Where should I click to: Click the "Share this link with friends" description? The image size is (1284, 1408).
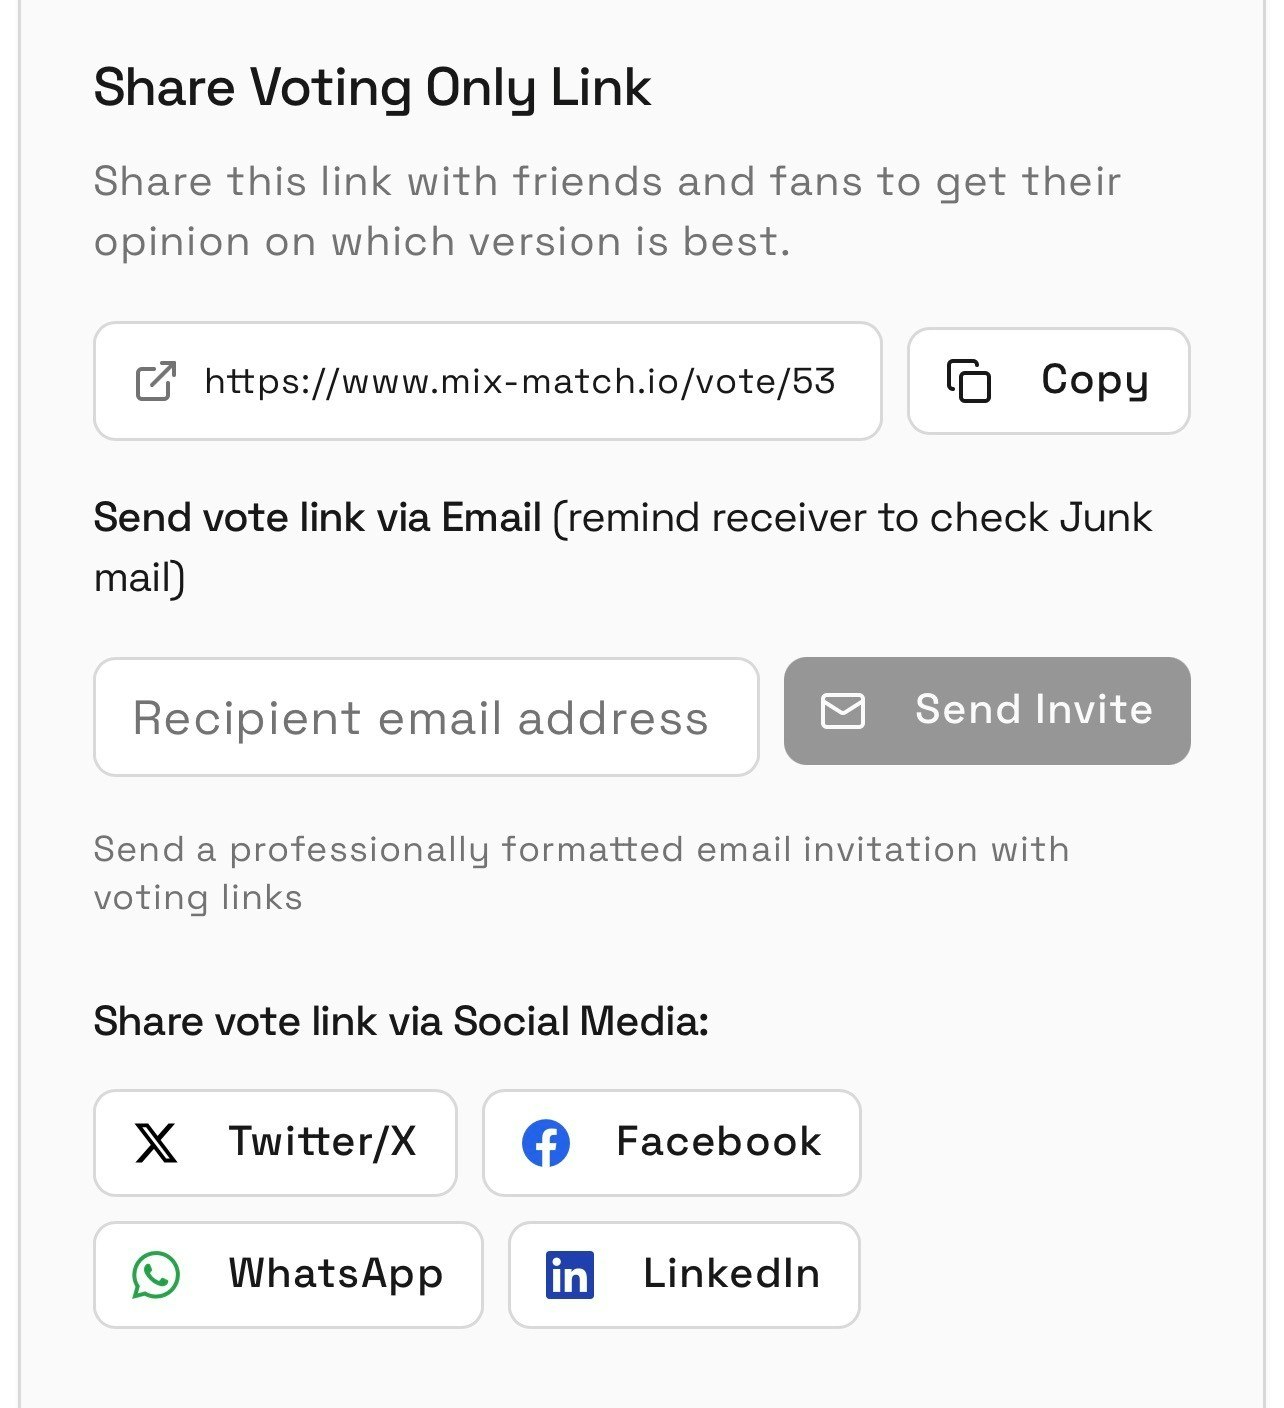(x=607, y=182)
